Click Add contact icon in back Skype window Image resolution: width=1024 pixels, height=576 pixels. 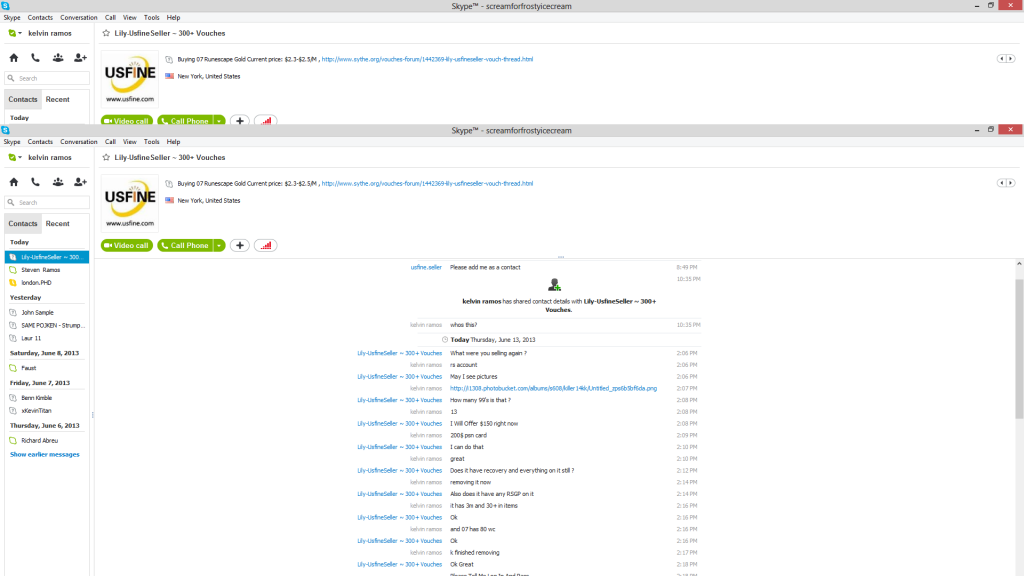[80, 58]
